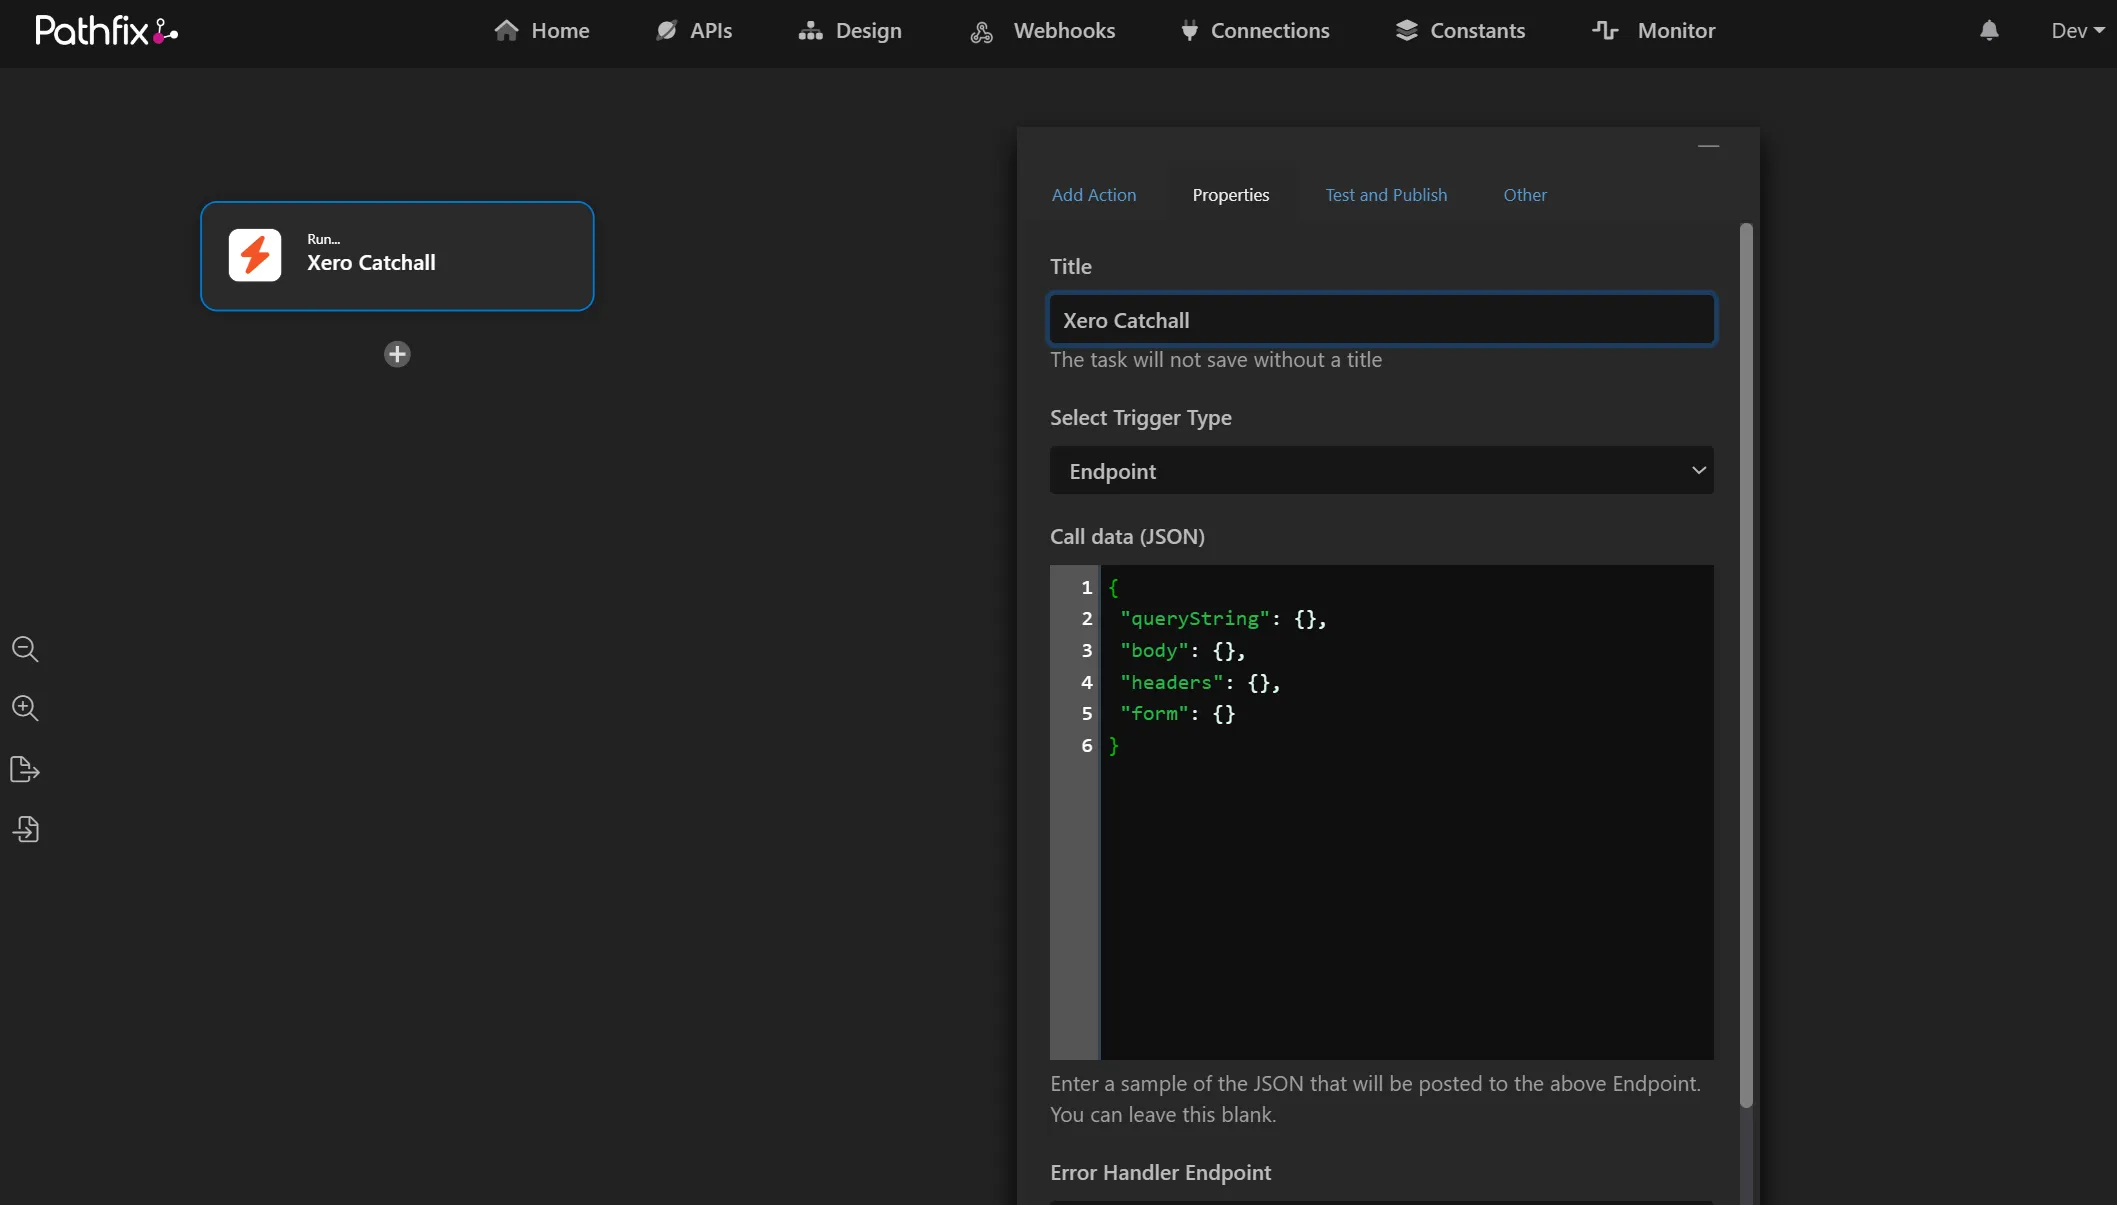This screenshot has height=1205, width=2117.
Task: Click the lightning bolt trigger icon
Action: [255, 255]
